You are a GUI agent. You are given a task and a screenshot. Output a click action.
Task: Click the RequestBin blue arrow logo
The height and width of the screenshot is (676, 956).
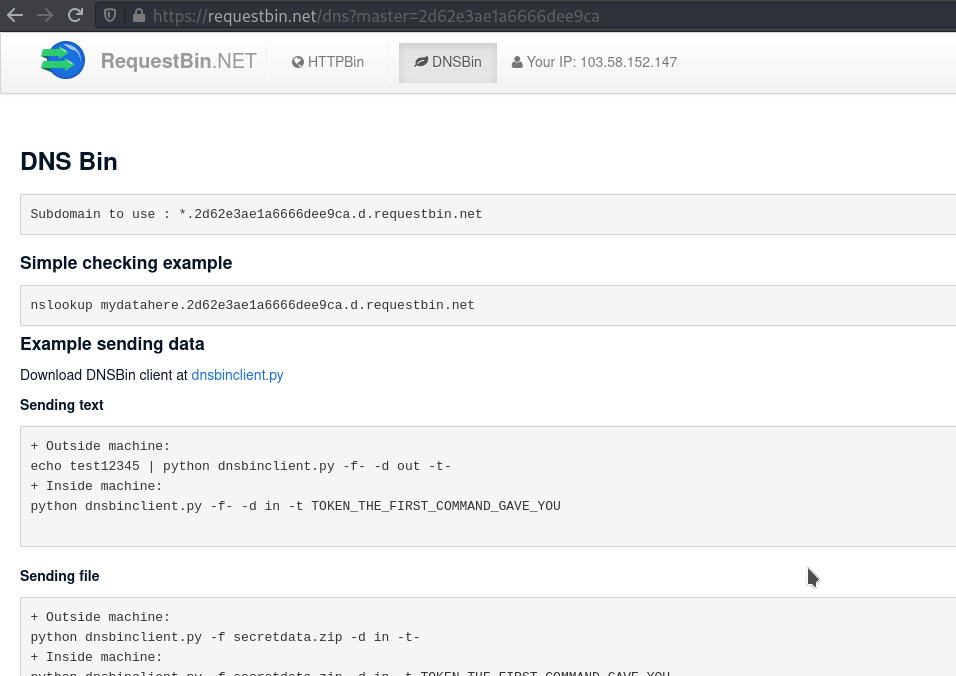(63, 60)
